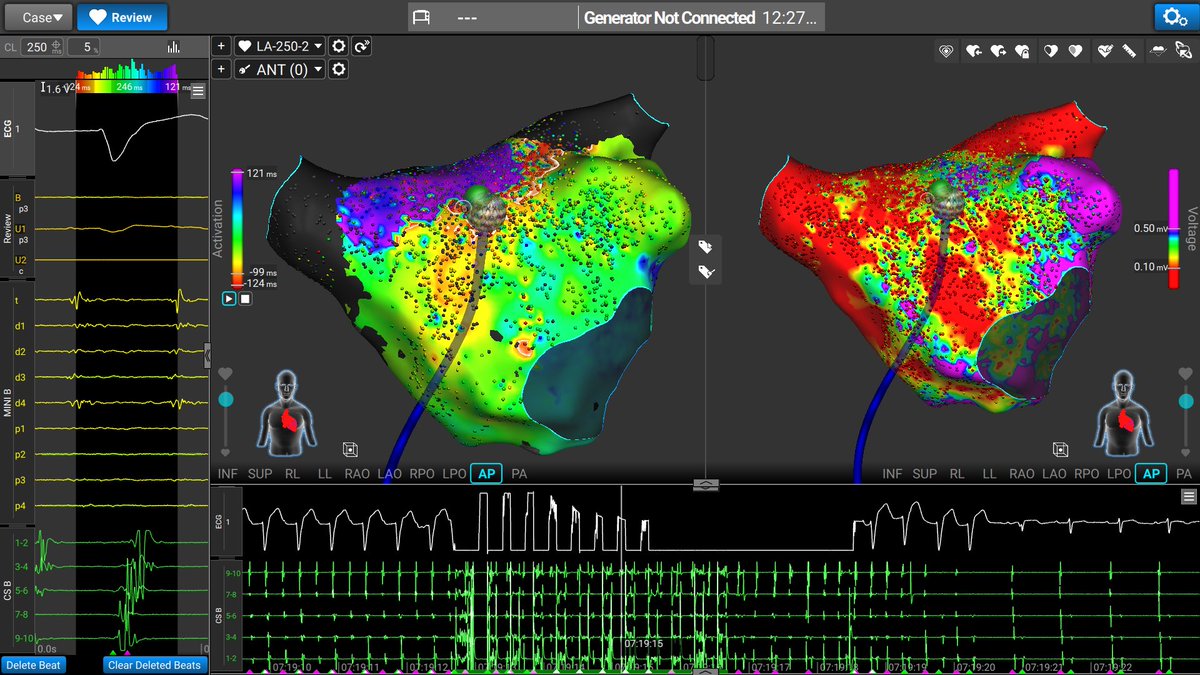Click the activation color scale bar
The width and height of the screenshot is (1200, 675).
click(236, 229)
